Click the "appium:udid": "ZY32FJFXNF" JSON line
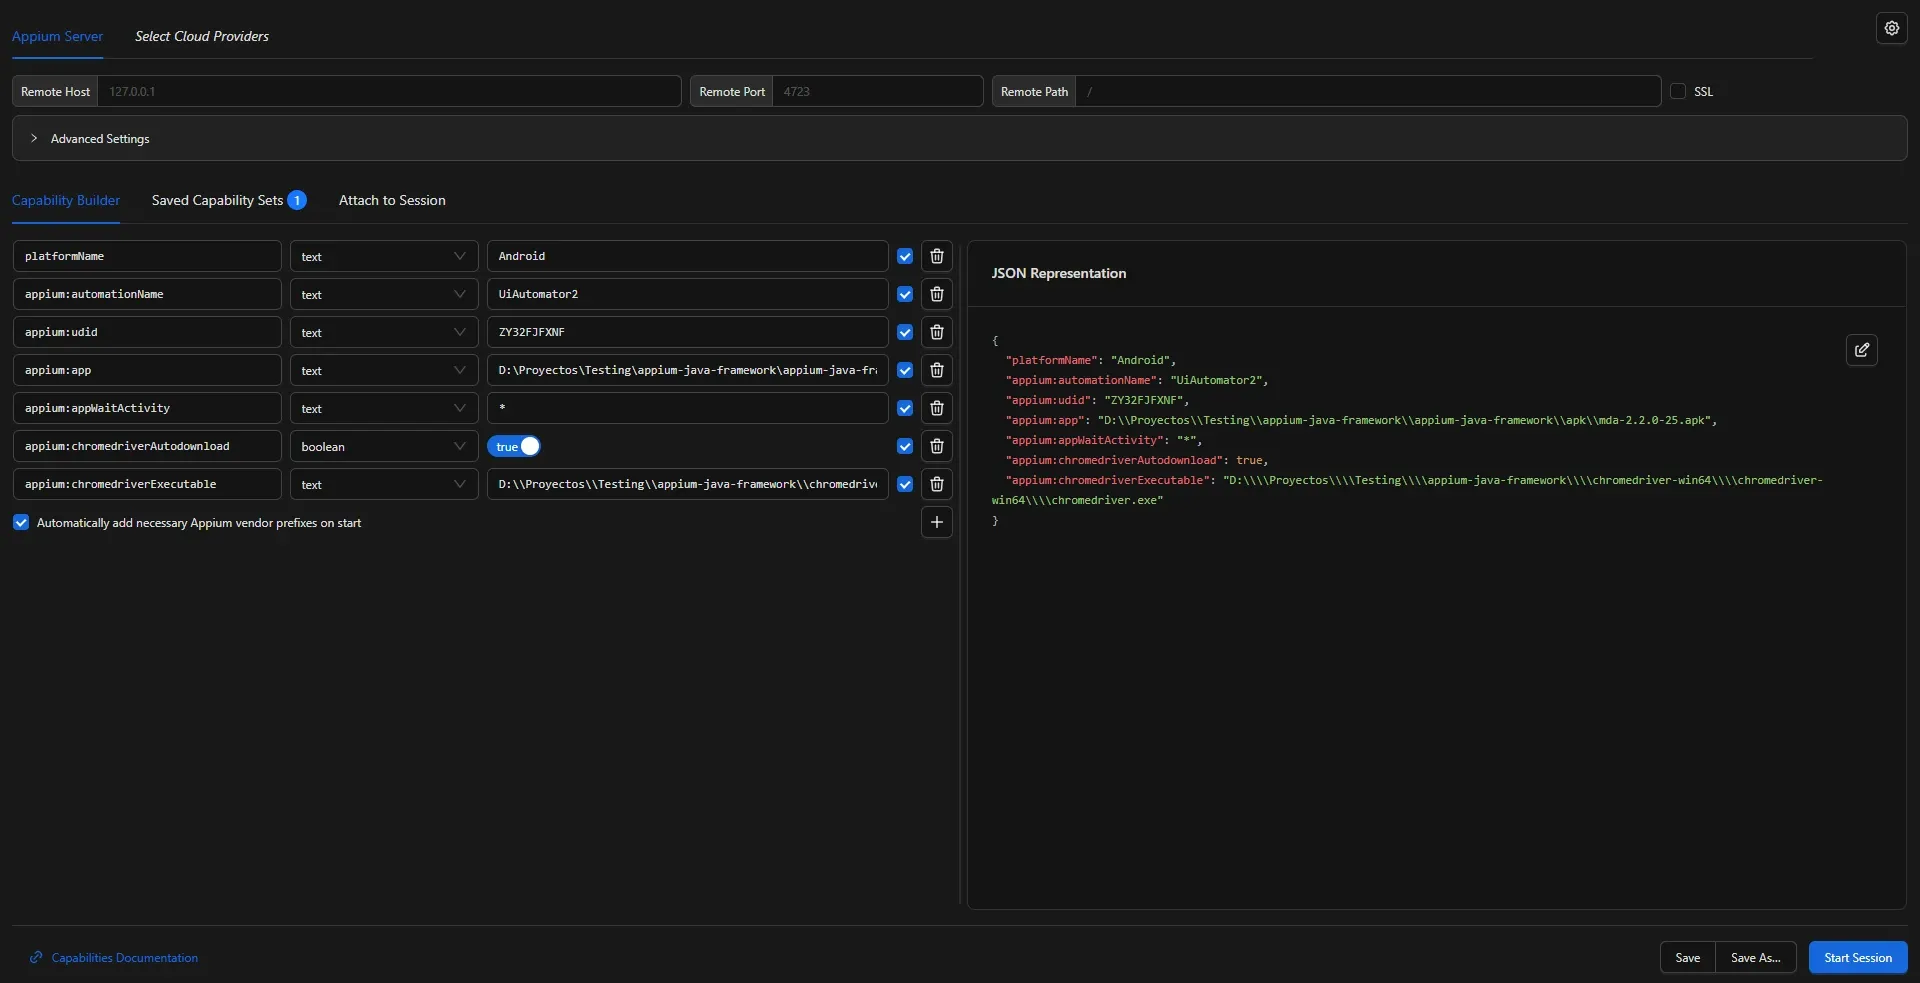 coord(1097,400)
